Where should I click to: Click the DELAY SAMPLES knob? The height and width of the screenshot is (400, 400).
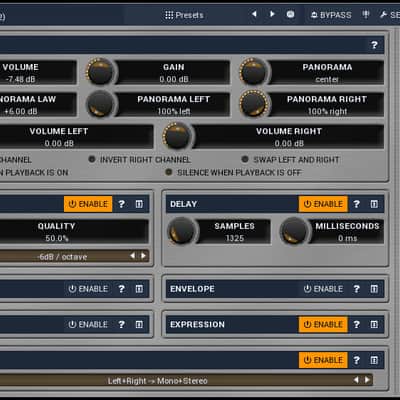pos(182,231)
